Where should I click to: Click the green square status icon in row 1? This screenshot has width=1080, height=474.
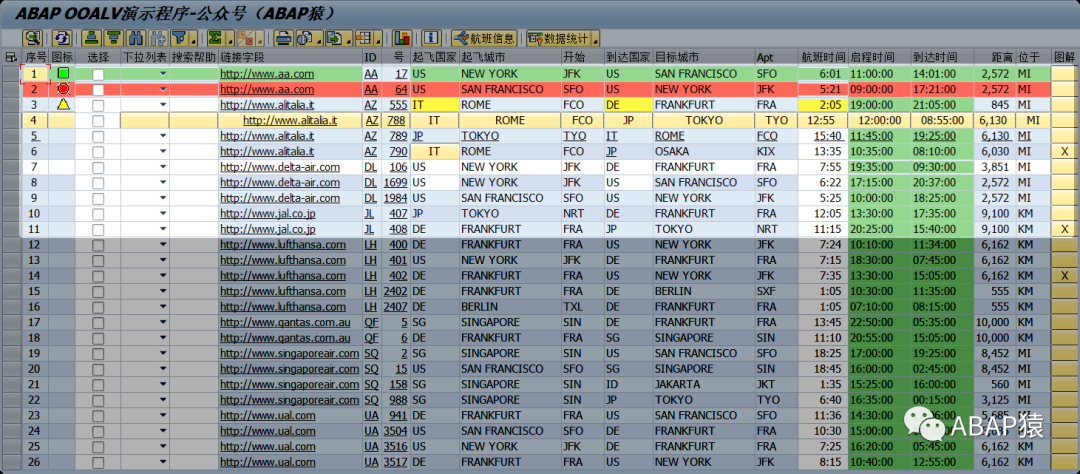pyautogui.click(x=63, y=73)
